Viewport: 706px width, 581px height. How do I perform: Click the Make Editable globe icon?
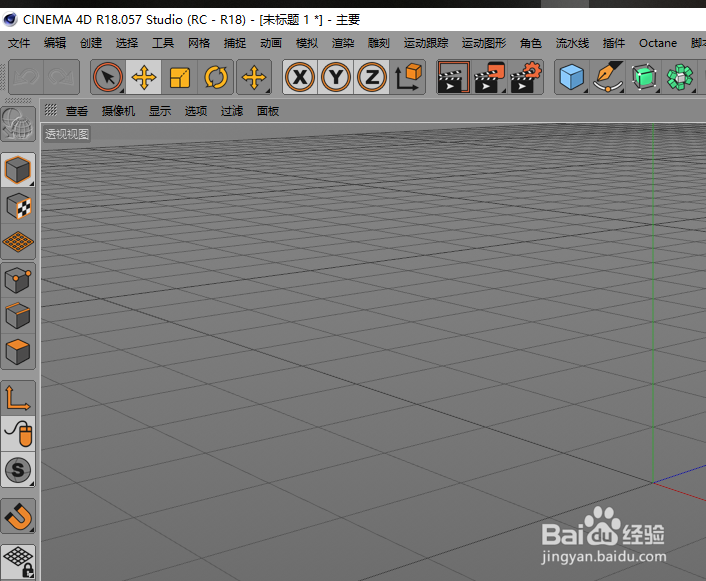(18, 124)
